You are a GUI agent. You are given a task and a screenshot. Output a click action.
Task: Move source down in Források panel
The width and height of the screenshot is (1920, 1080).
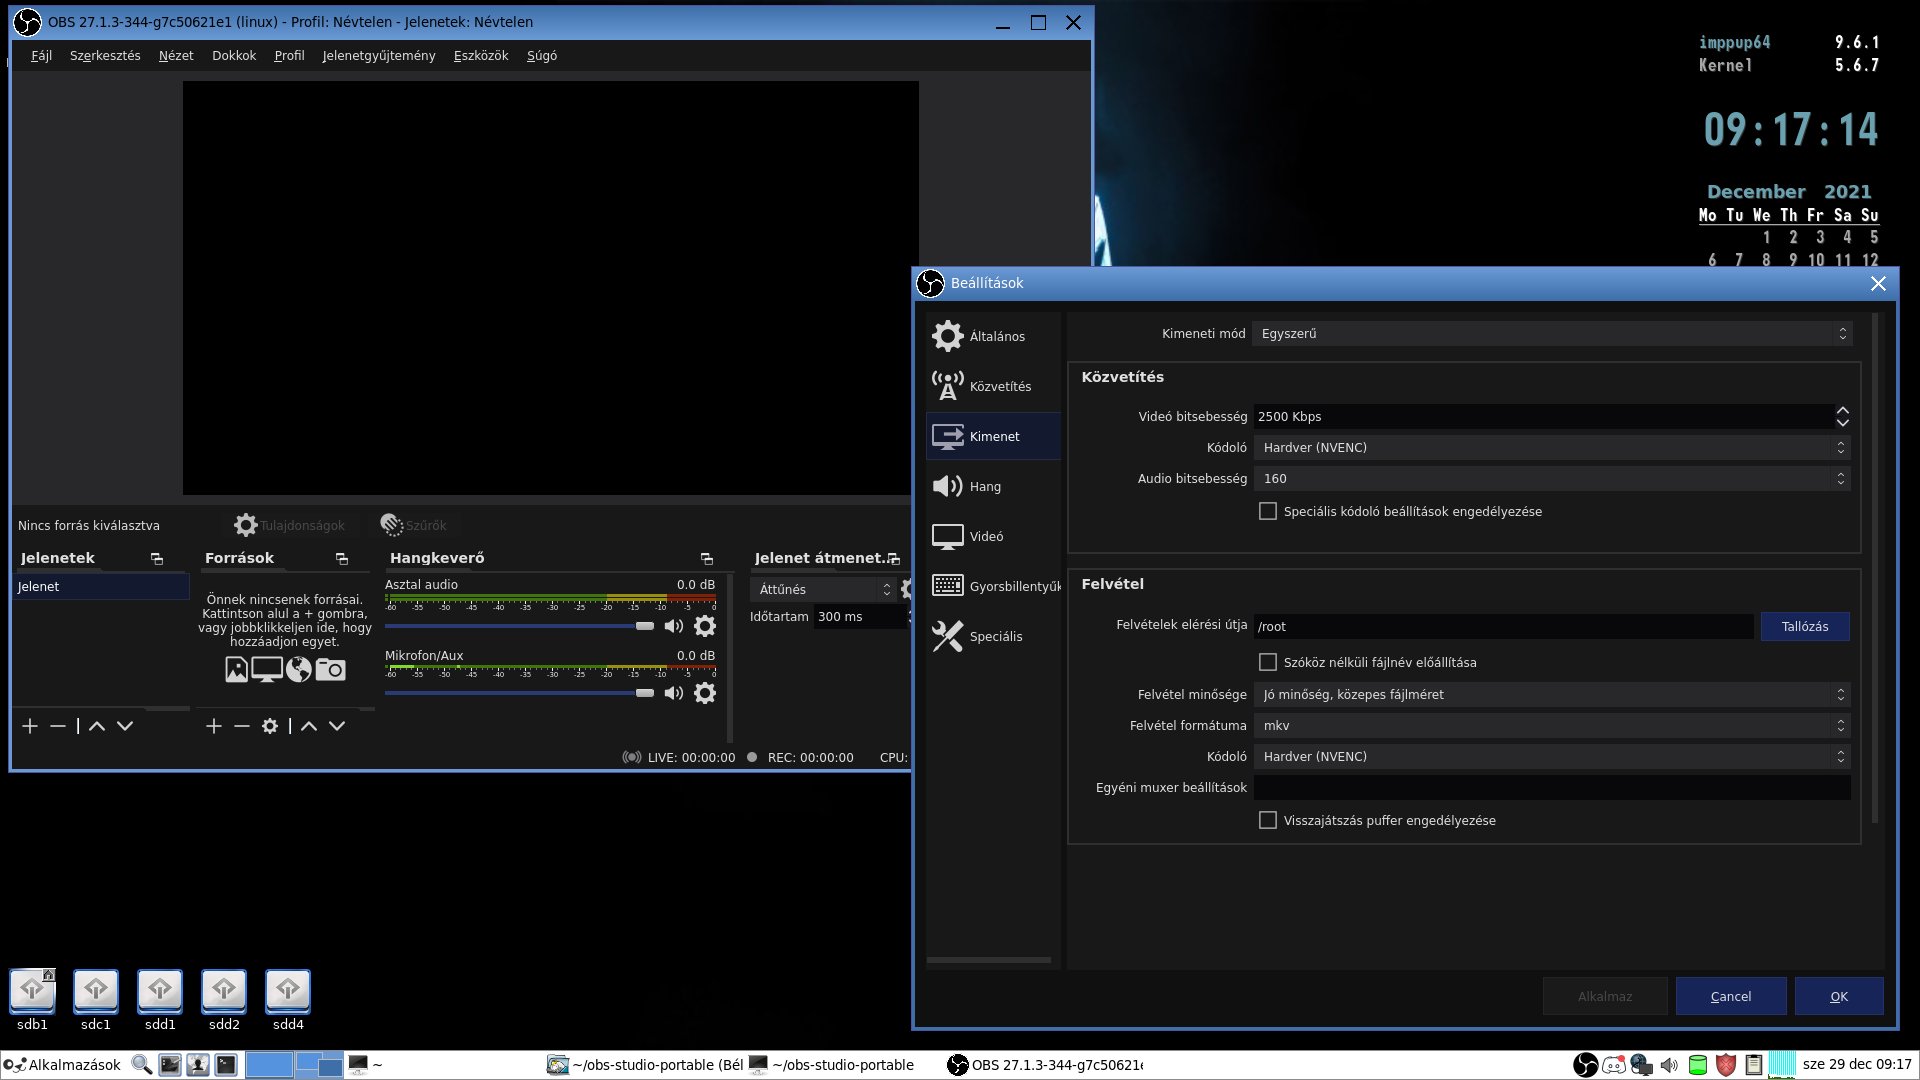point(337,726)
